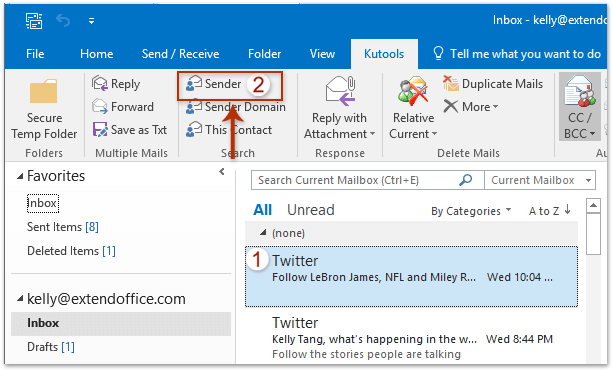Select Inbox under kelly@extendoffice.com
Screen dimensions: 613x370
pos(121,323)
